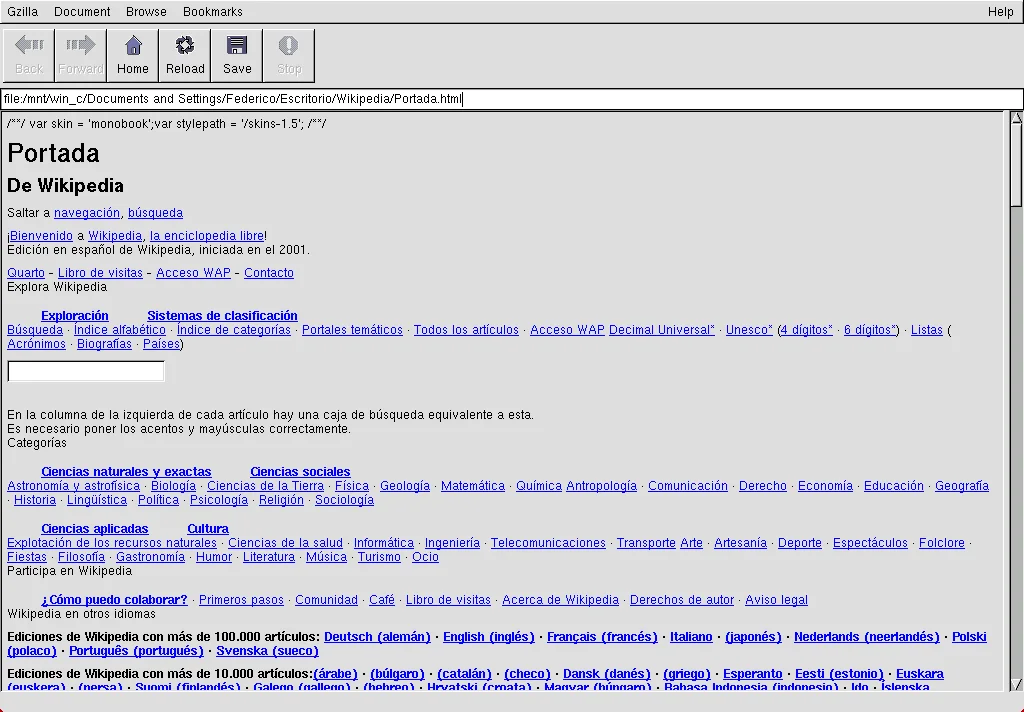Open the Biografías link
1024x712 pixels.
[x=104, y=344]
